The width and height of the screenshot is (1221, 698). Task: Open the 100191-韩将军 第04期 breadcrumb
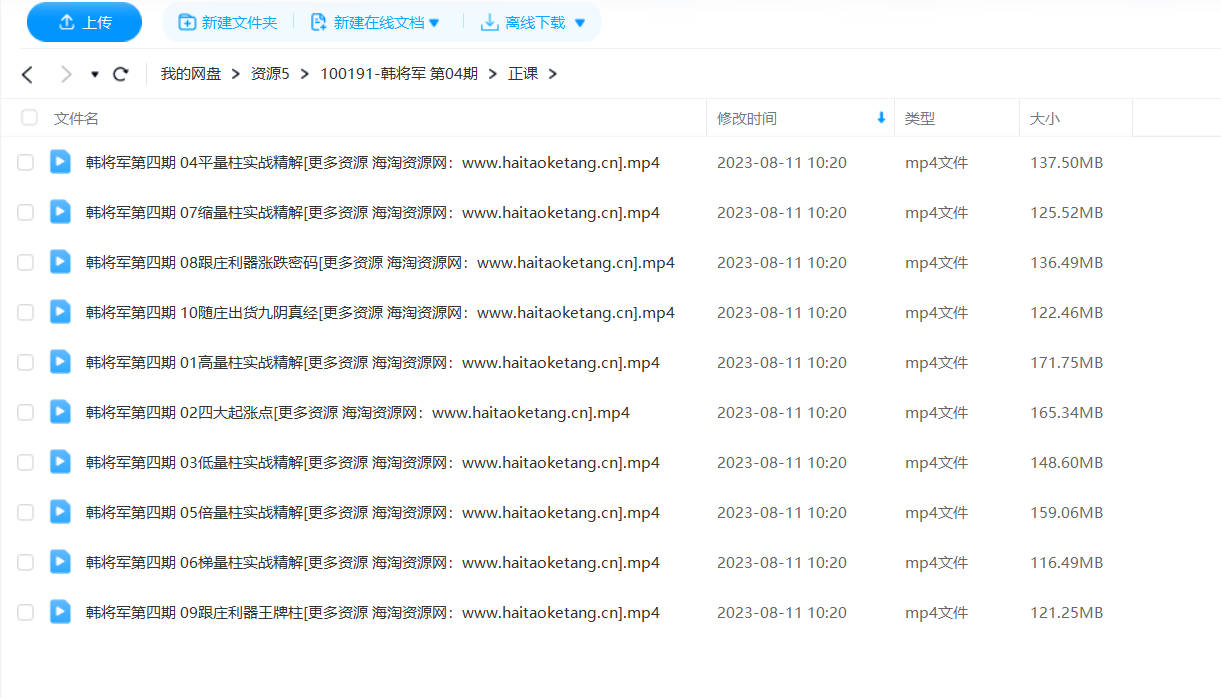pyautogui.click(x=399, y=74)
